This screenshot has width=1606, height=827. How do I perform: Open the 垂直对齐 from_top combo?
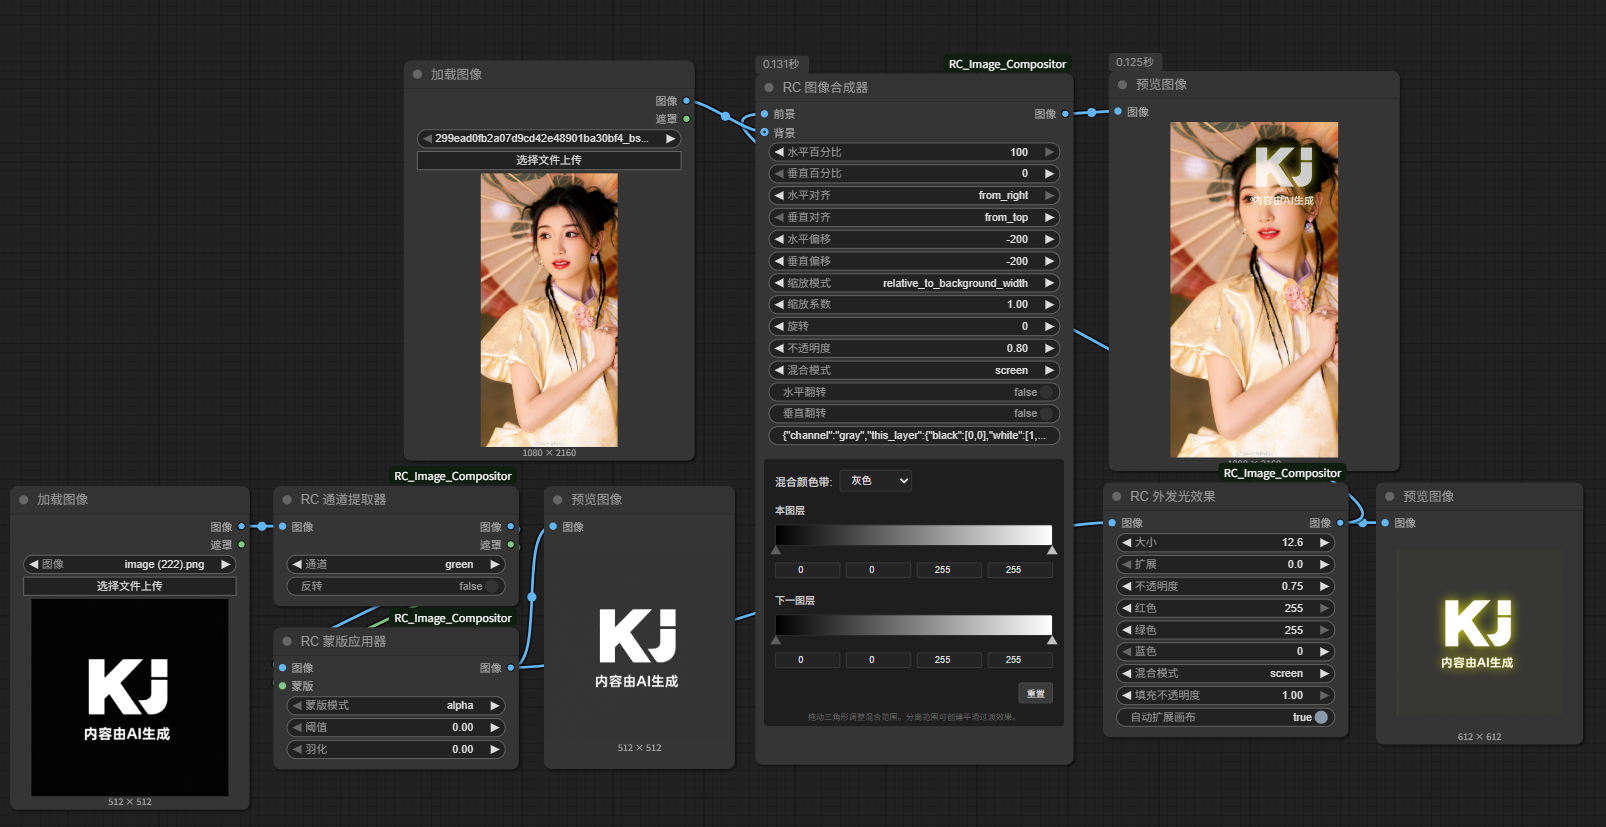coord(914,218)
